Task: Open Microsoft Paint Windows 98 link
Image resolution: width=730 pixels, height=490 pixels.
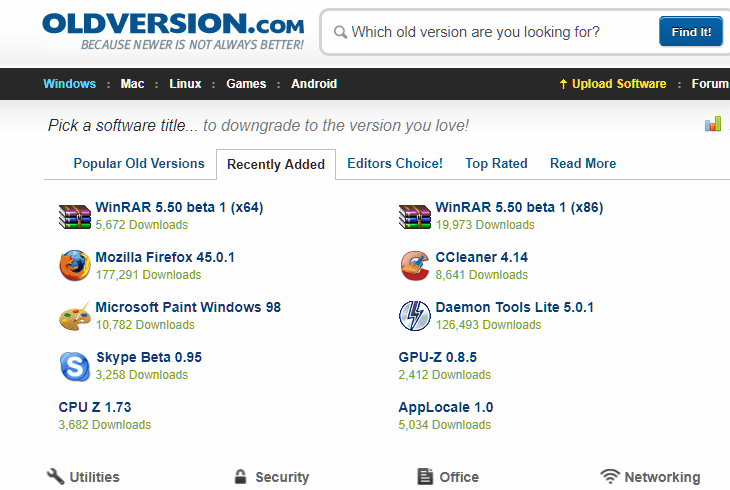Action: tap(188, 307)
